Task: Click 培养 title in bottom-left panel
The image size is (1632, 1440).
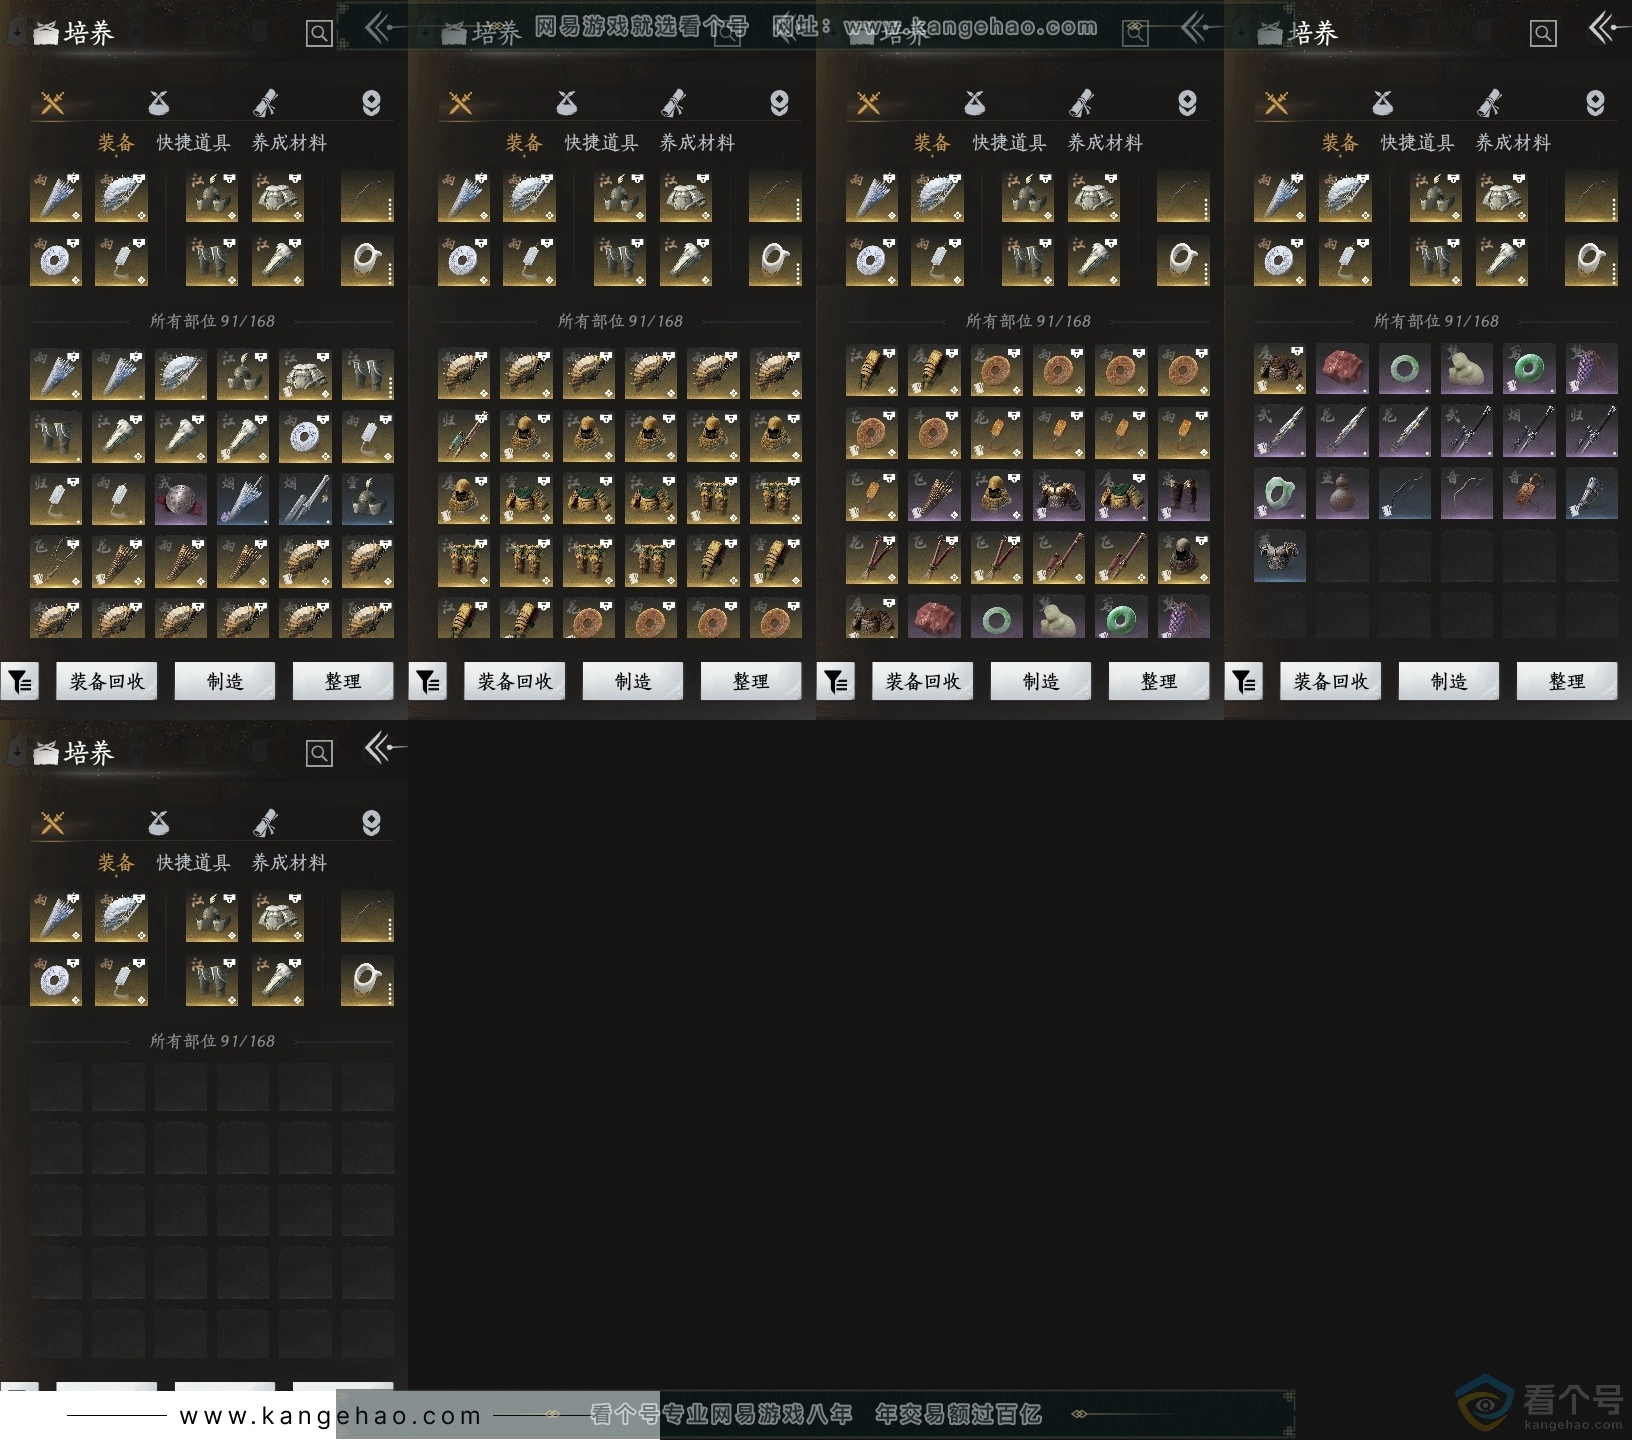Action: coord(89,753)
